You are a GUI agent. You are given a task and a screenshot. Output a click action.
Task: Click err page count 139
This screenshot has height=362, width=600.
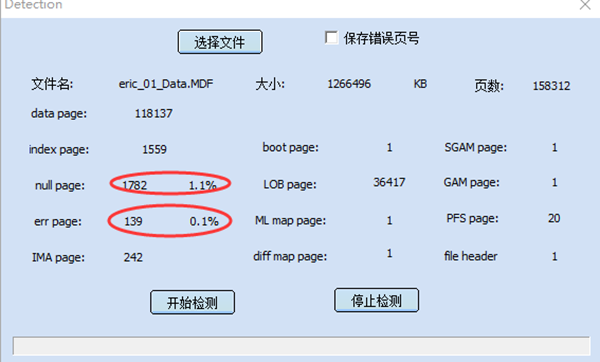pos(133,221)
